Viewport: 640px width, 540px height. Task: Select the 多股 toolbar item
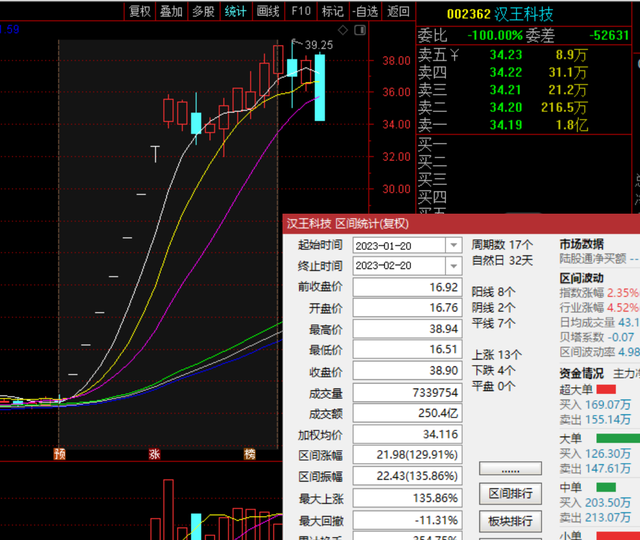tap(203, 11)
